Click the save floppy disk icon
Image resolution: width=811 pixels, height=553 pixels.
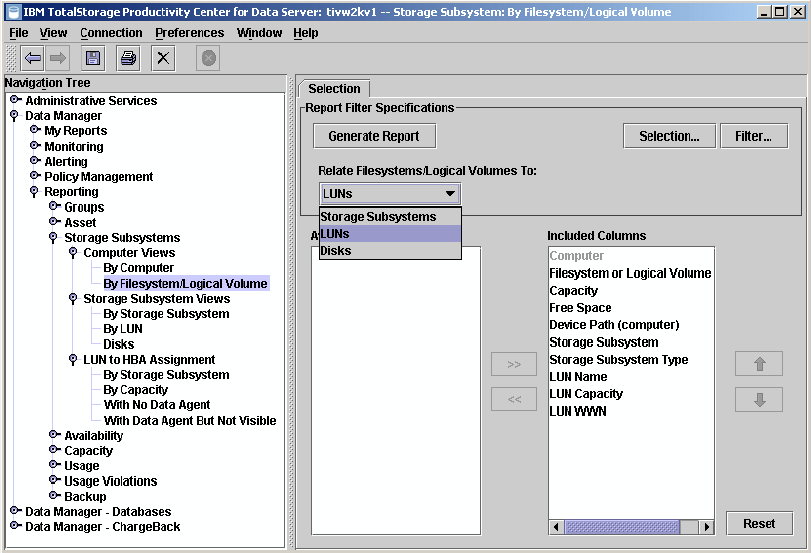[x=93, y=58]
